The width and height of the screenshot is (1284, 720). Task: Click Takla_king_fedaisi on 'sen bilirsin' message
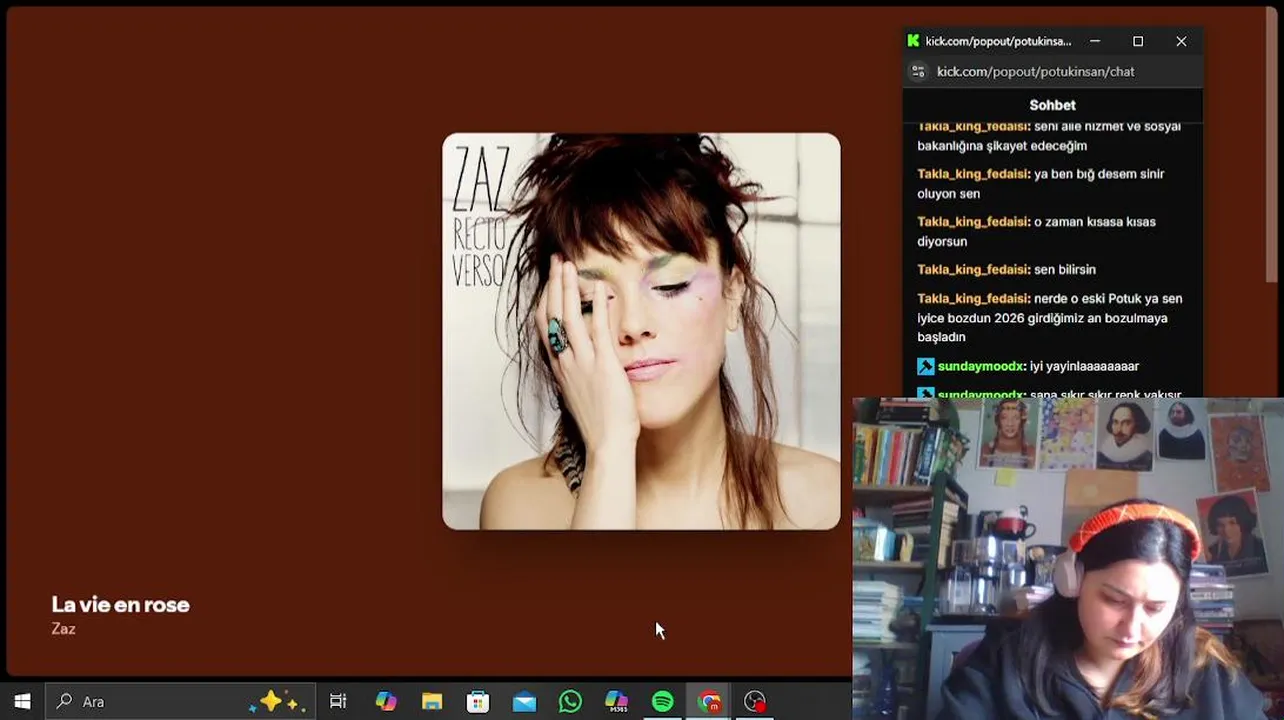[x=973, y=269]
